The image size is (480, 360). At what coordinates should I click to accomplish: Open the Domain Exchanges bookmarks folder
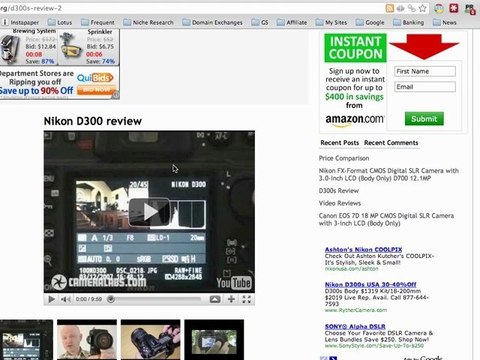click(212, 22)
